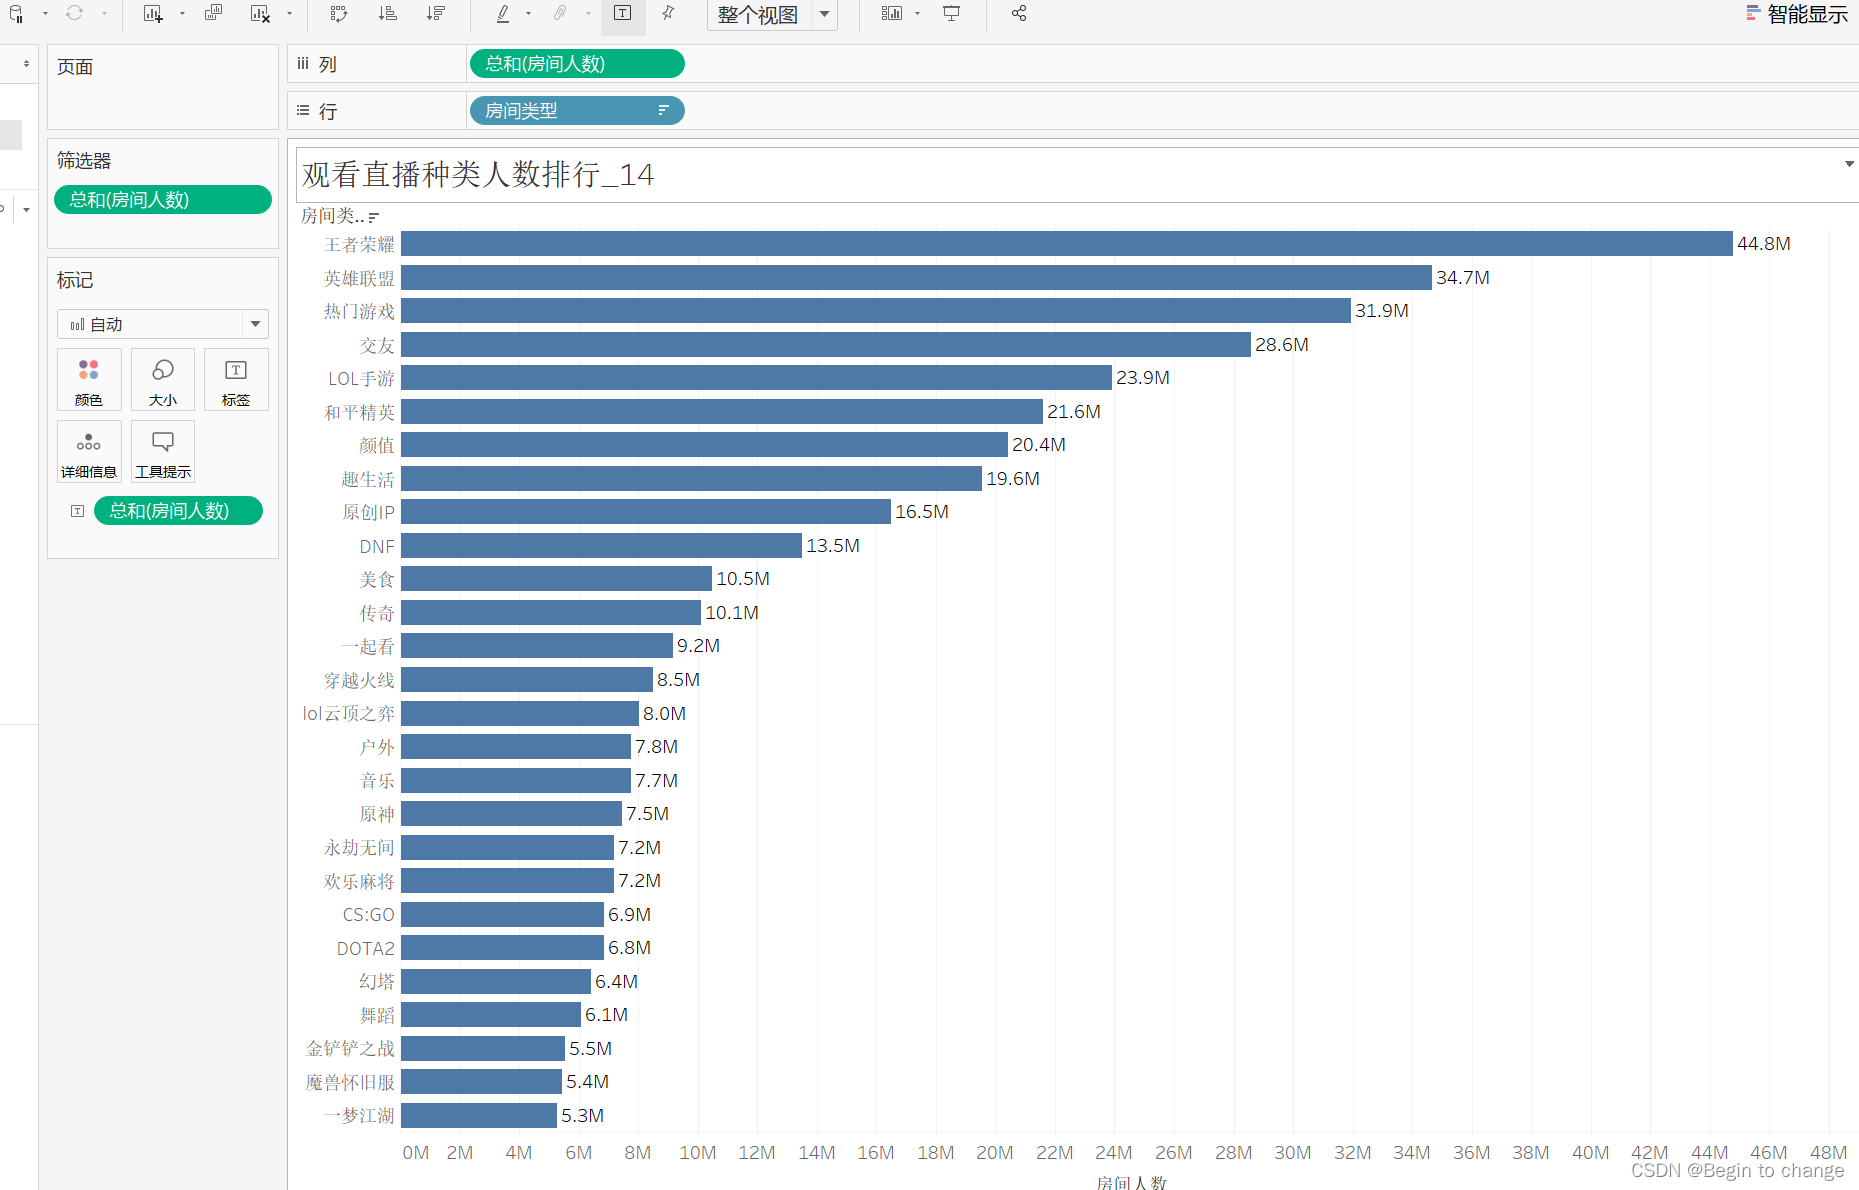Viewport: 1859px width, 1190px height.
Task: Click the duplicate worksheet icon
Action: [x=213, y=13]
